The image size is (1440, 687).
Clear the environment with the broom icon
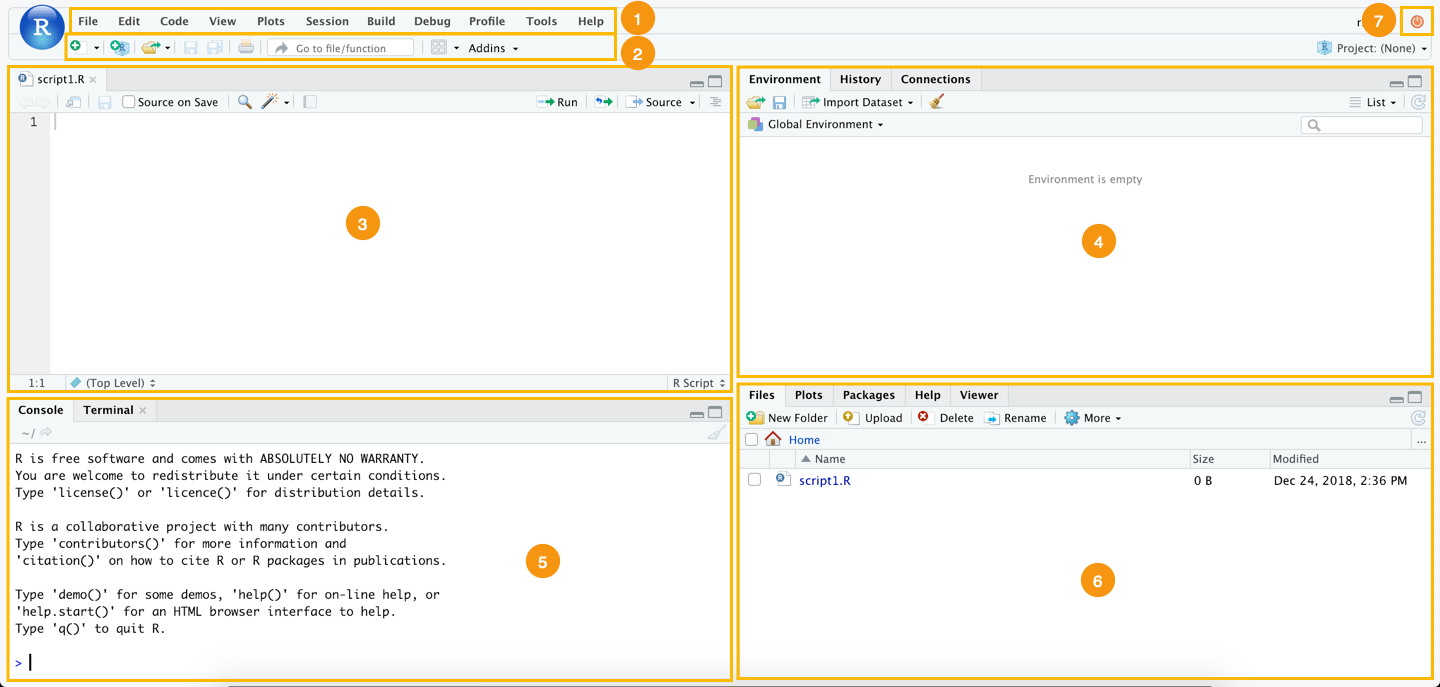point(934,101)
